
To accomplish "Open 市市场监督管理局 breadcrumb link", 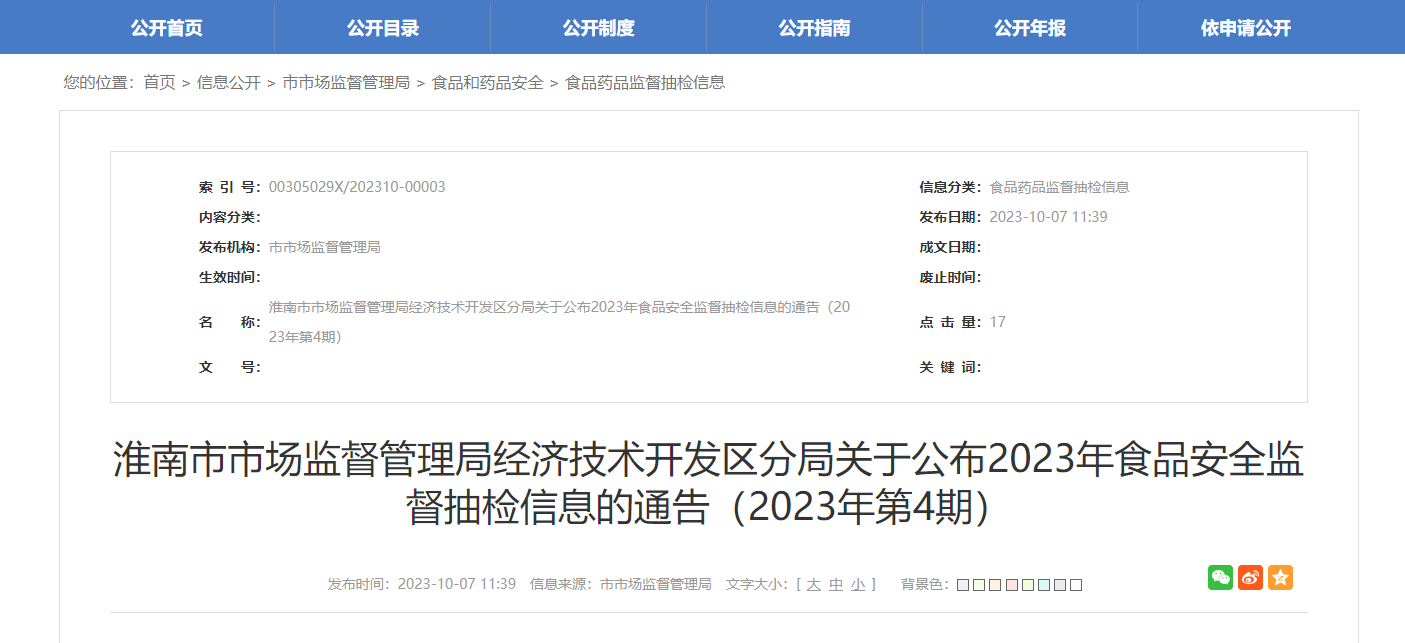I will [346, 83].
